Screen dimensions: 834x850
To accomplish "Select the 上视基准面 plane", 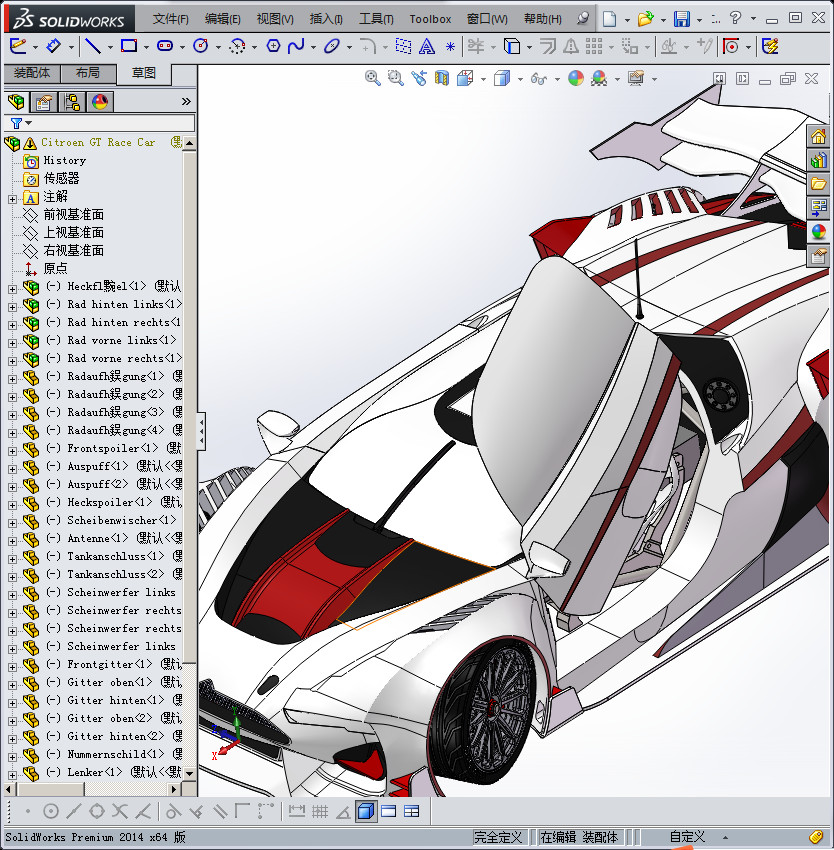I will point(73,232).
